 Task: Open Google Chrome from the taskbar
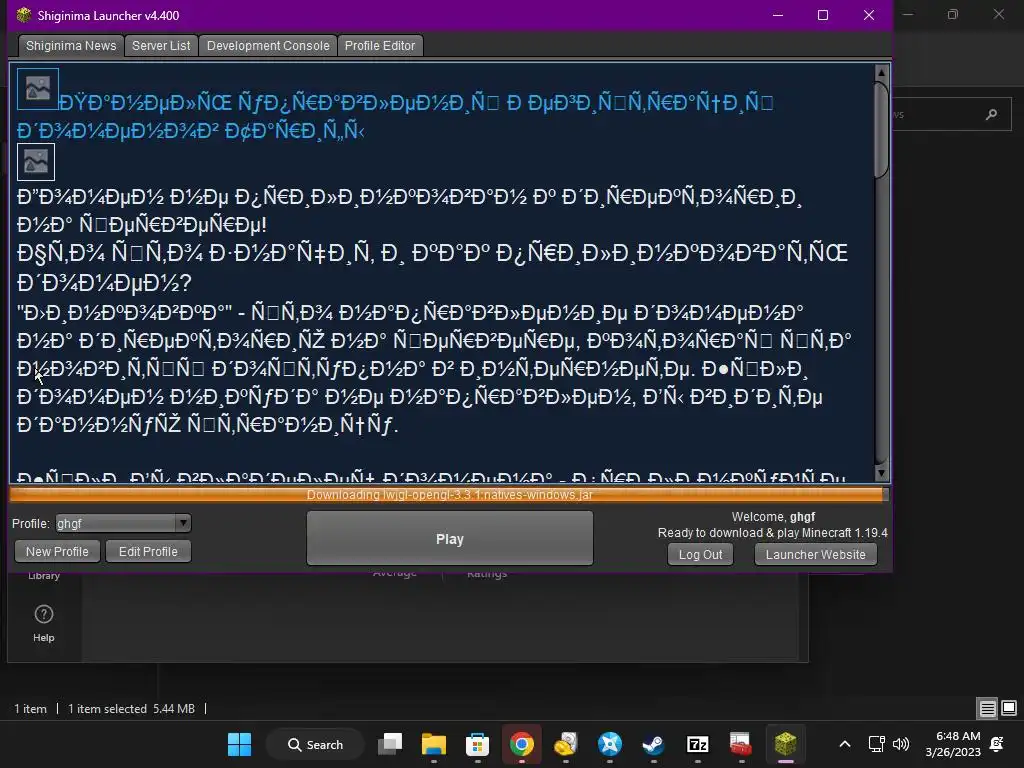pyautogui.click(x=522, y=744)
